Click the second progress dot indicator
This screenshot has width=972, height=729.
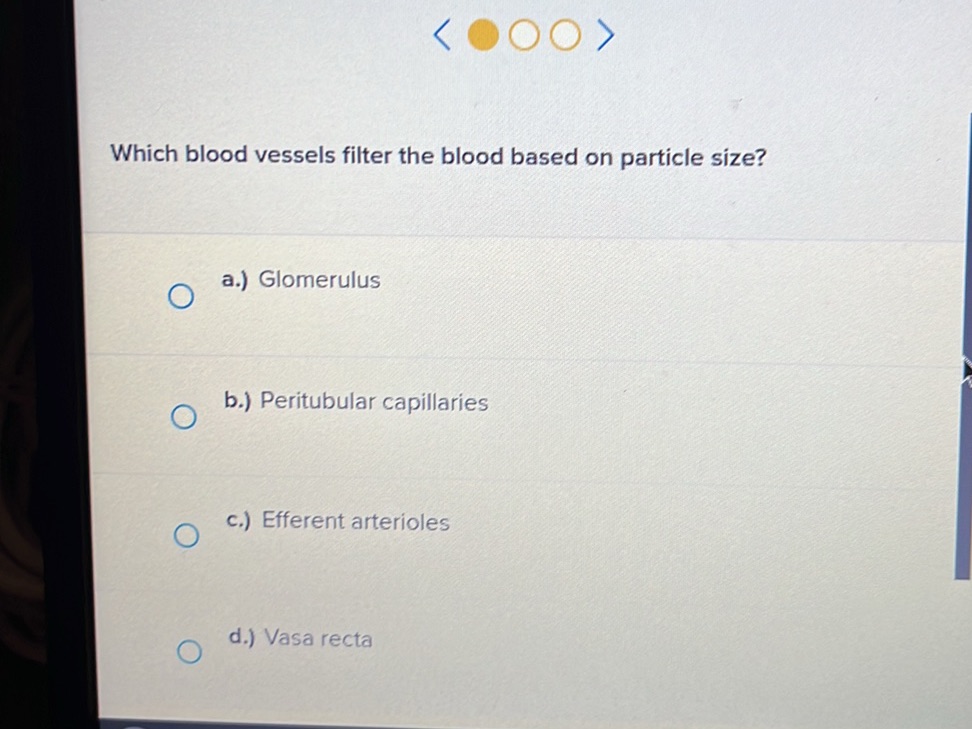pyautogui.click(x=524, y=35)
